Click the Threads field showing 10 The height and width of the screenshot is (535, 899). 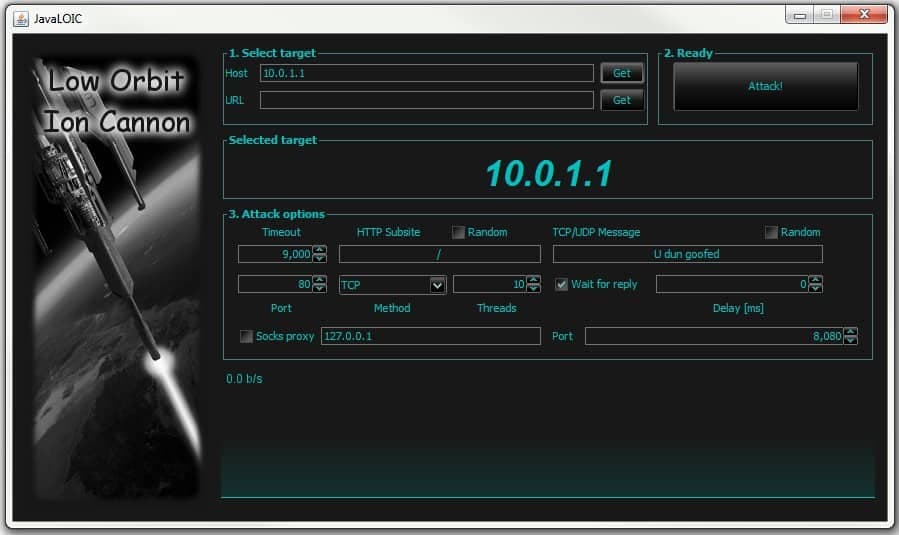click(x=490, y=284)
